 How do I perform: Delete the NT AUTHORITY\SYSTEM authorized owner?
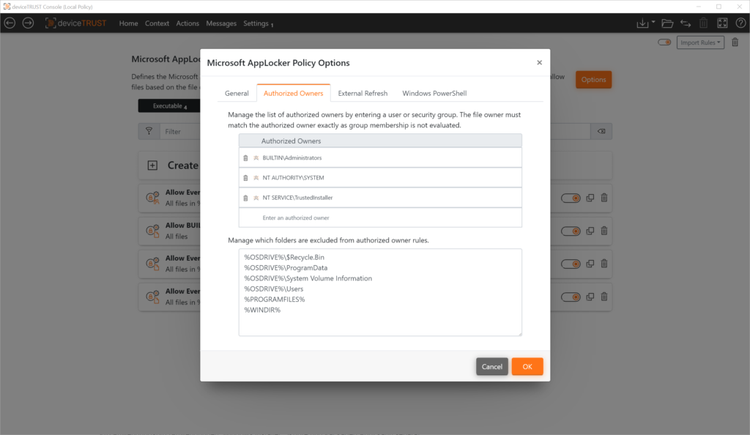[x=246, y=178]
